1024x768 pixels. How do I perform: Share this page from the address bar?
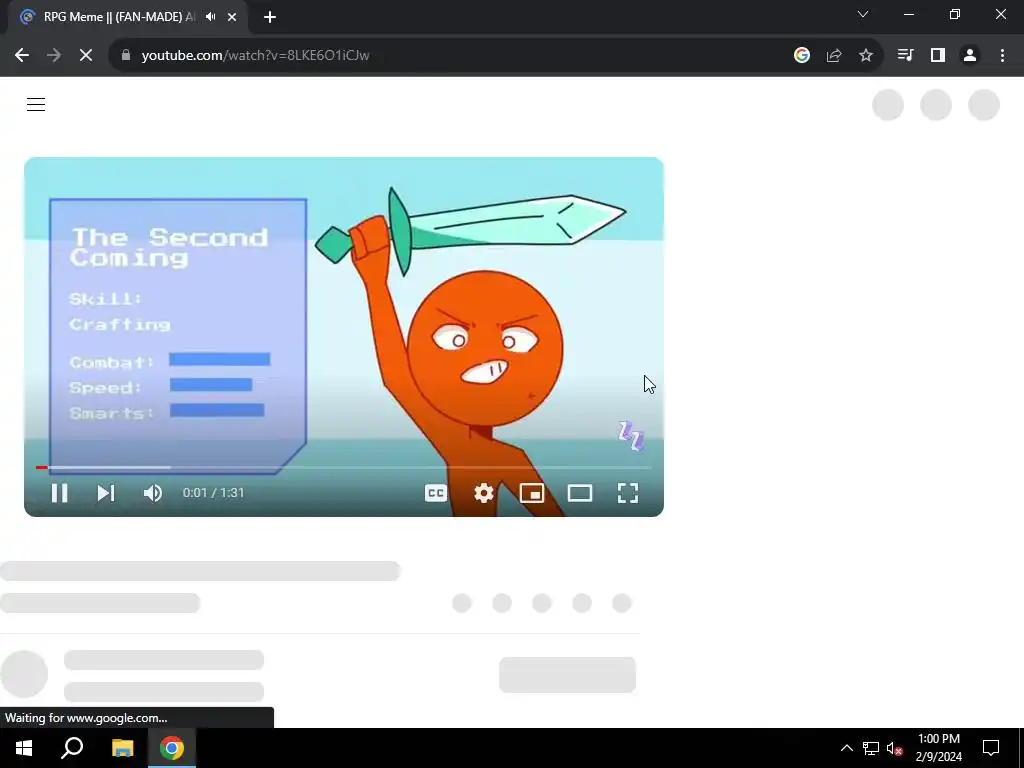click(834, 56)
